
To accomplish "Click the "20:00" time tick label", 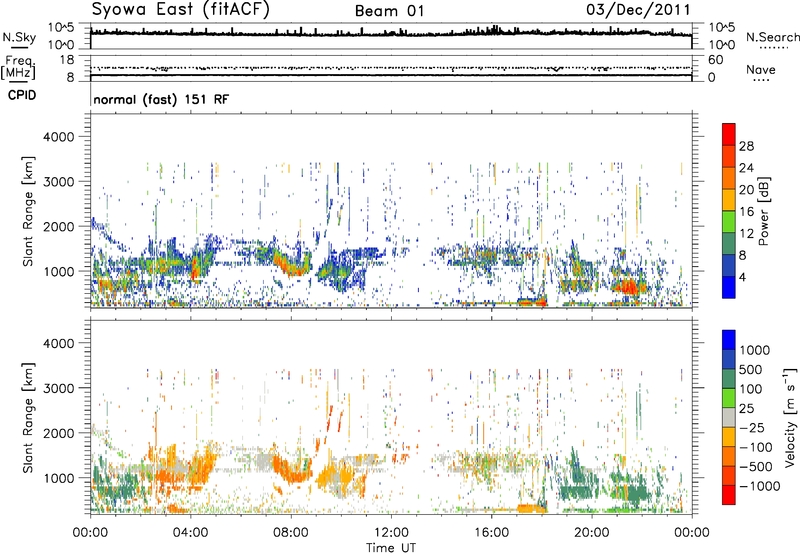I will click(591, 533).
